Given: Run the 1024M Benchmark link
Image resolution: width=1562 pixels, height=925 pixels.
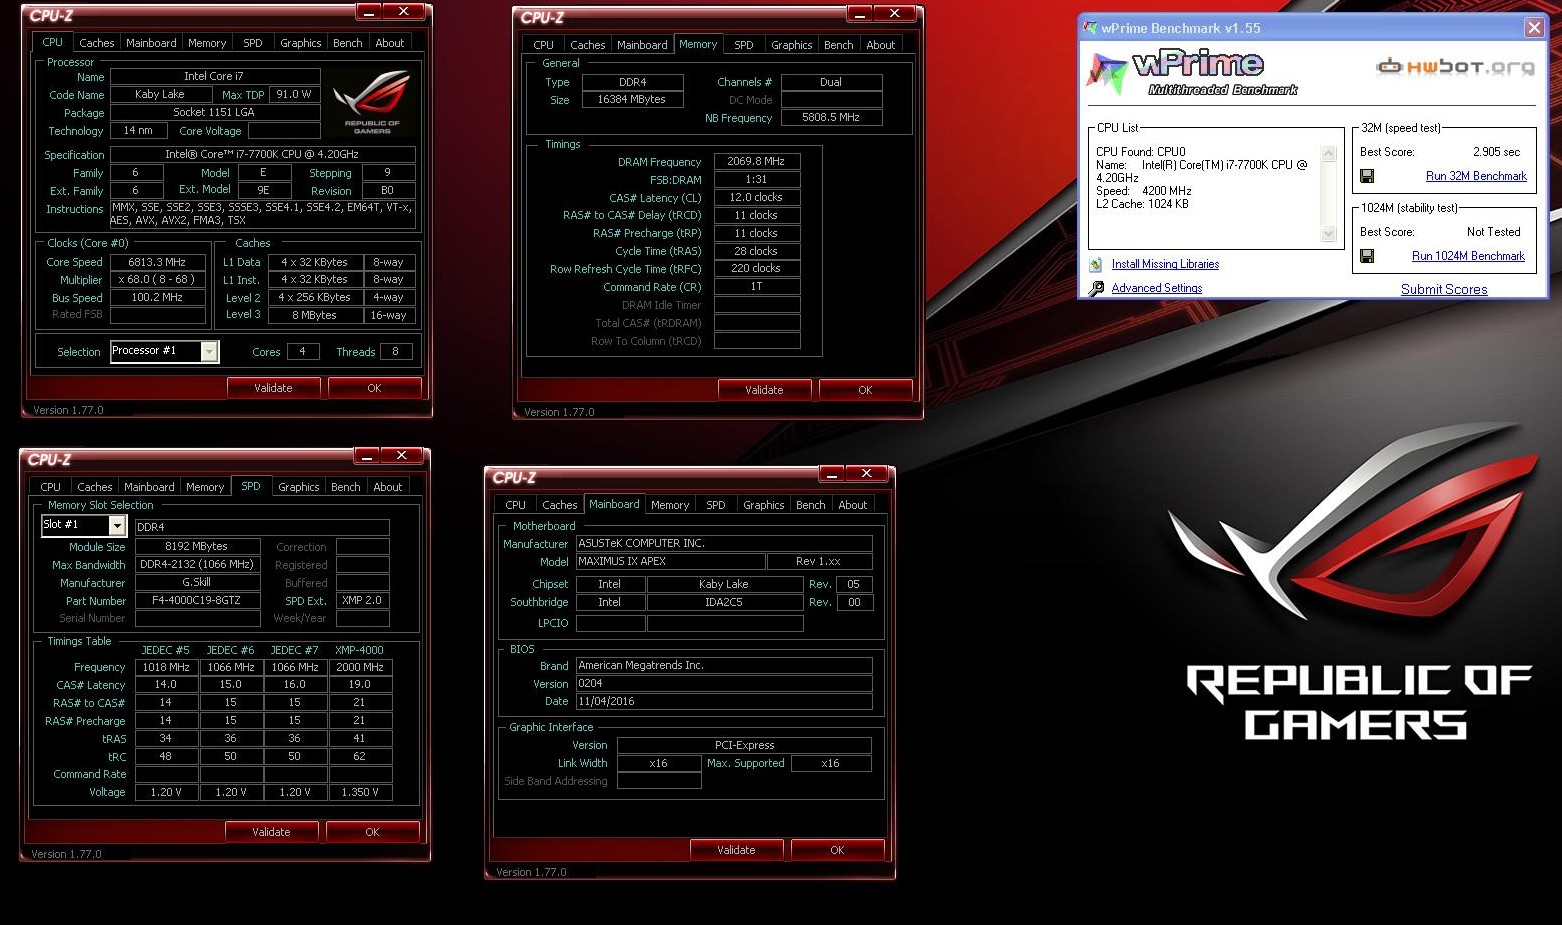Looking at the screenshot, I should 1468,256.
